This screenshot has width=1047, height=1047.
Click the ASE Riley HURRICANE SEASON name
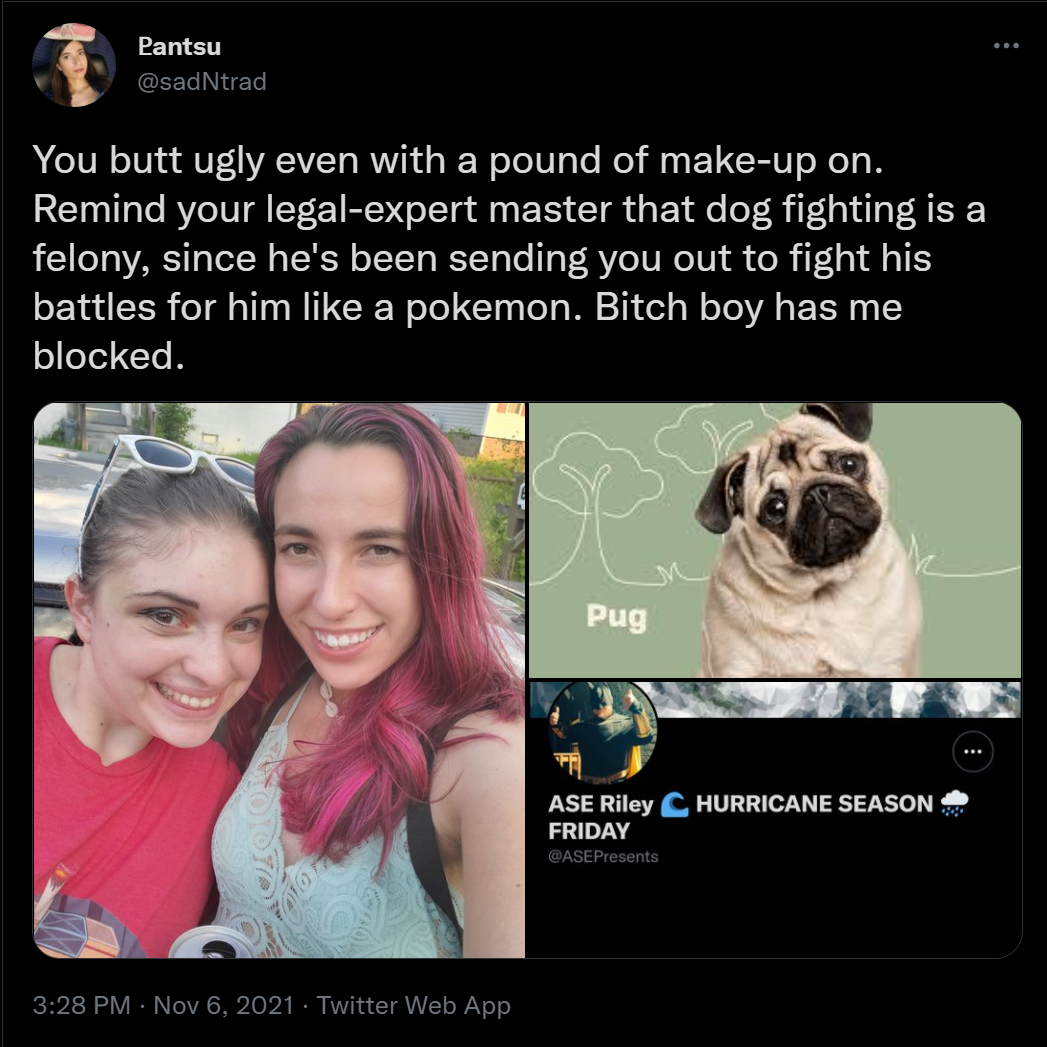[x=758, y=817]
